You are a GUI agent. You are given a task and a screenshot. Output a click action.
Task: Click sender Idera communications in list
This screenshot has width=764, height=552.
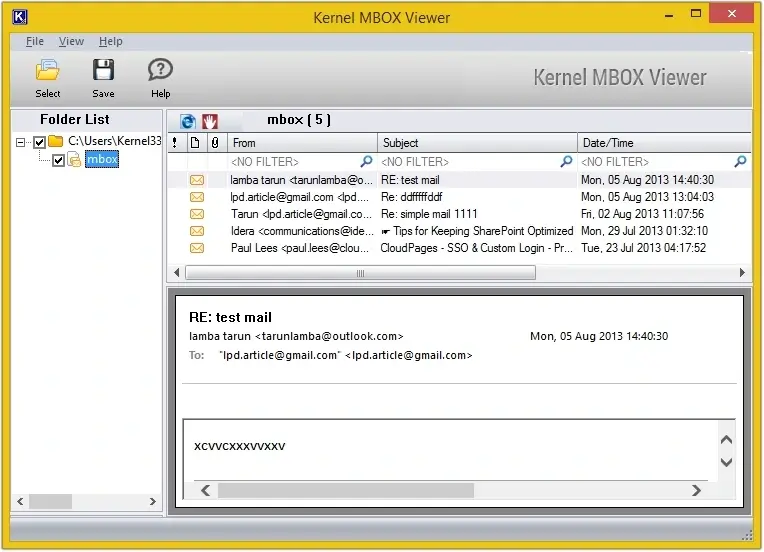pyautogui.click(x=302, y=231)
